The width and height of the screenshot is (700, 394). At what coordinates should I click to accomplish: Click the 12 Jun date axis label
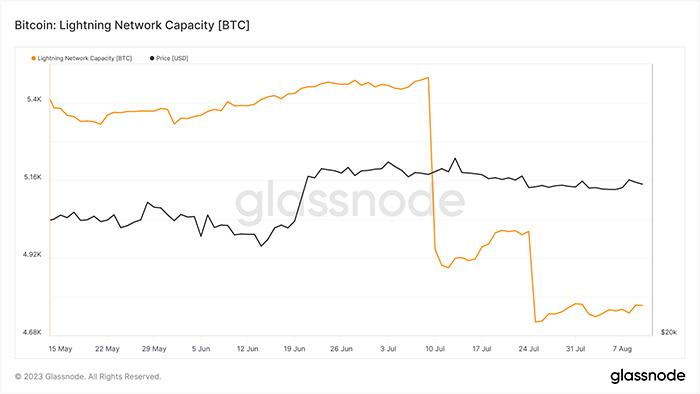[x=247, y=348]
